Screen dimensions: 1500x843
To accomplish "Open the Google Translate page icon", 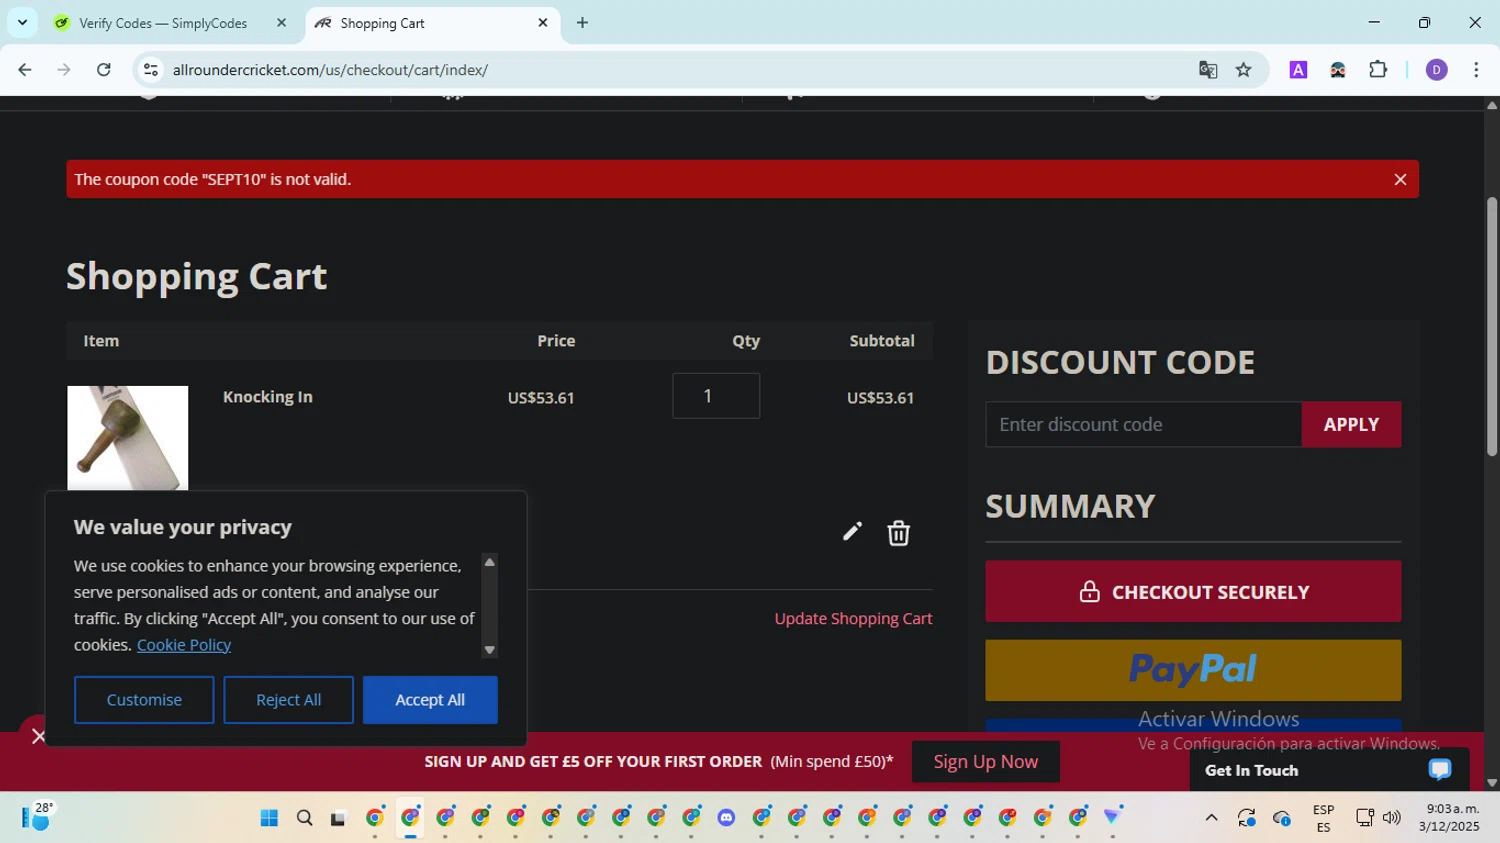I will [1208, 70].
